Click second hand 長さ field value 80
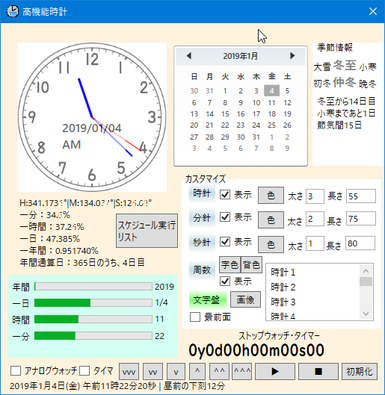Image resolution: width=385 pixels, height=395 pixels. pos(361,243)
